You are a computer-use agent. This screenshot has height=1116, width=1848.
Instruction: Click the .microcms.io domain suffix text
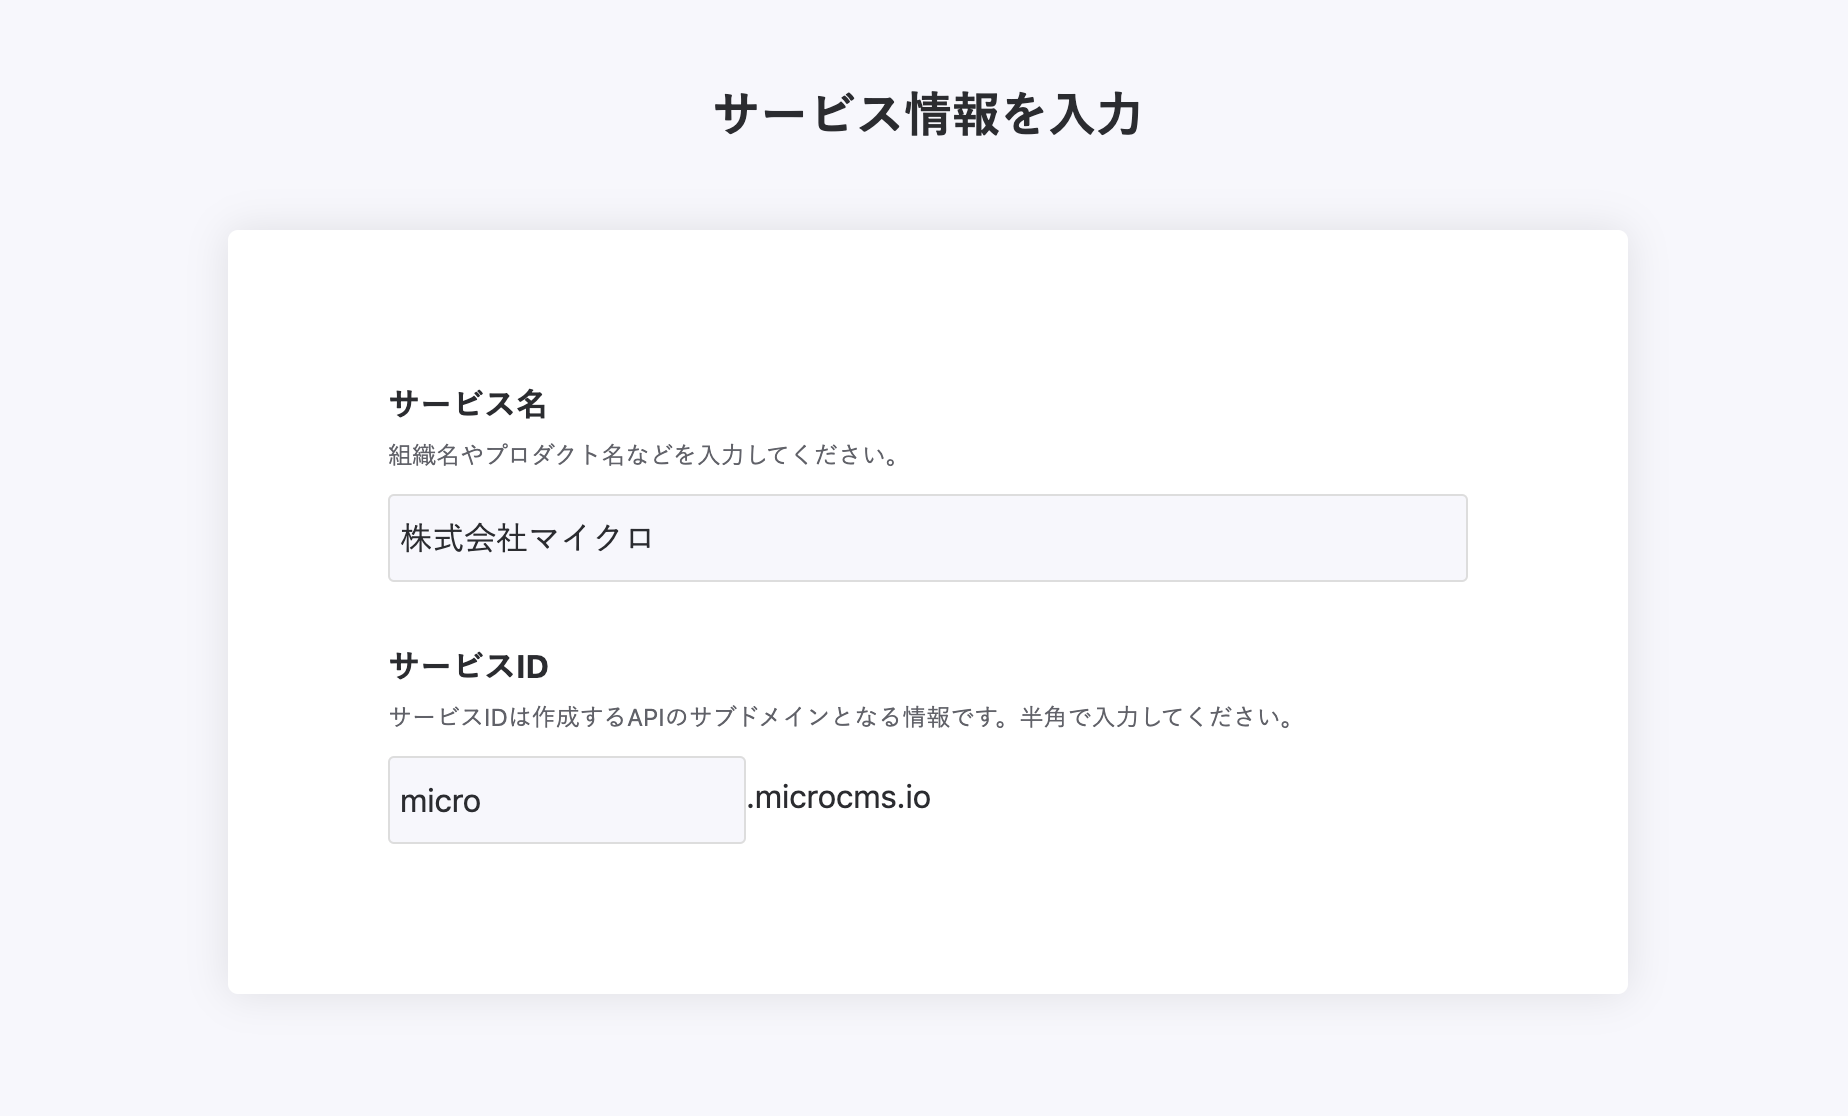(840, 797)
